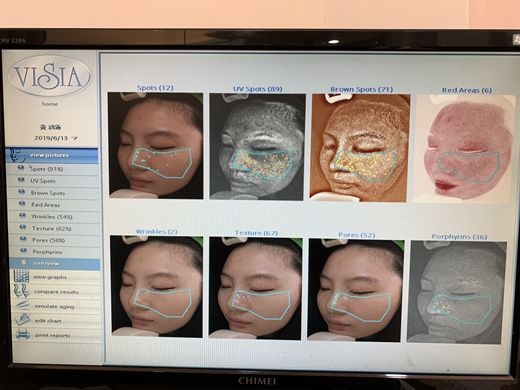Viewport: 520px width, 390px height.
Task: Select the Wrinkles (54%) radio bullet
Action: 22,216
